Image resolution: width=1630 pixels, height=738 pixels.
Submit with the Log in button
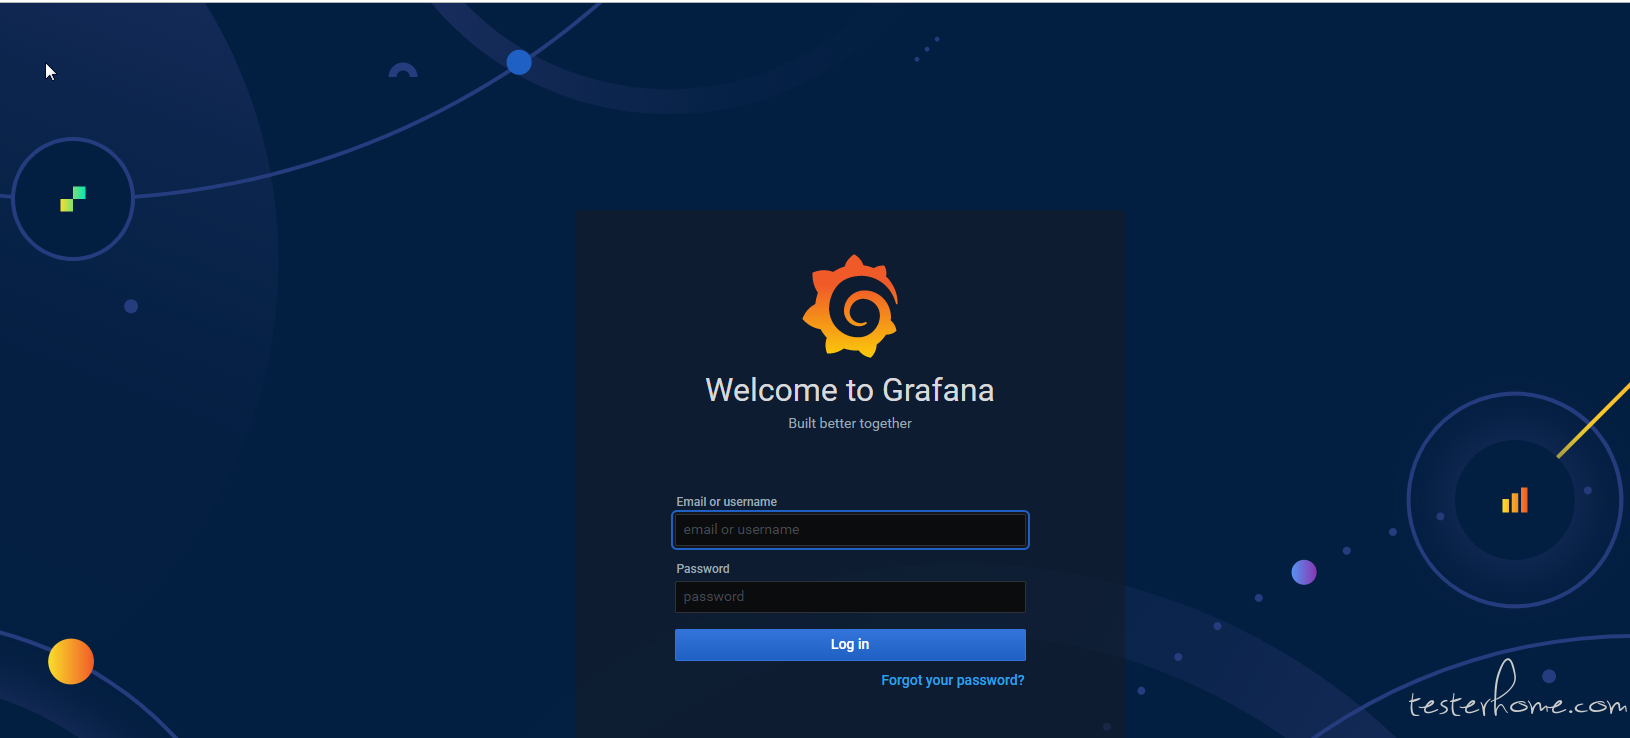tap(850, 645)
